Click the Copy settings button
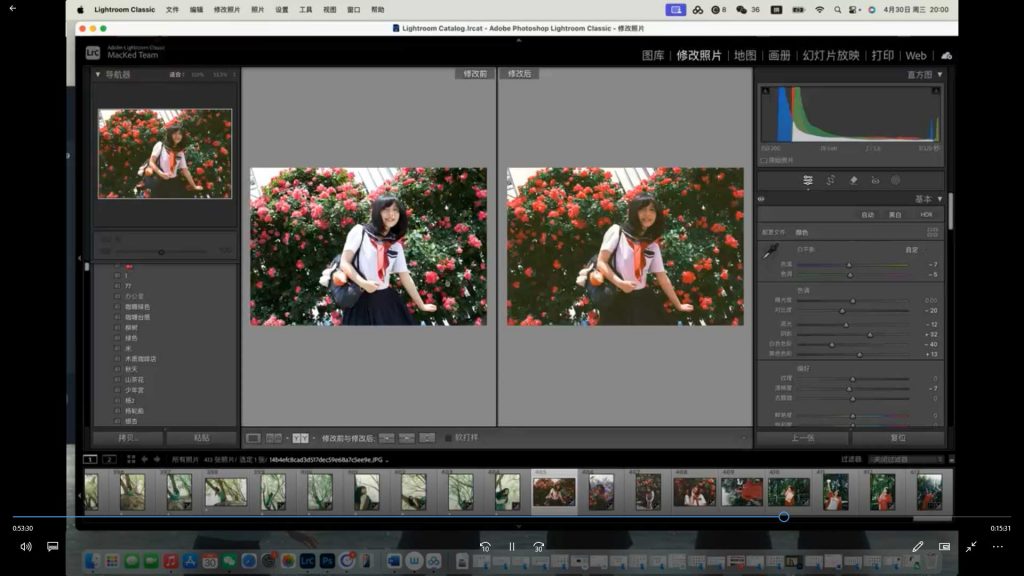Viewport: 1024px width, 576px height. [x=128, y=438]
